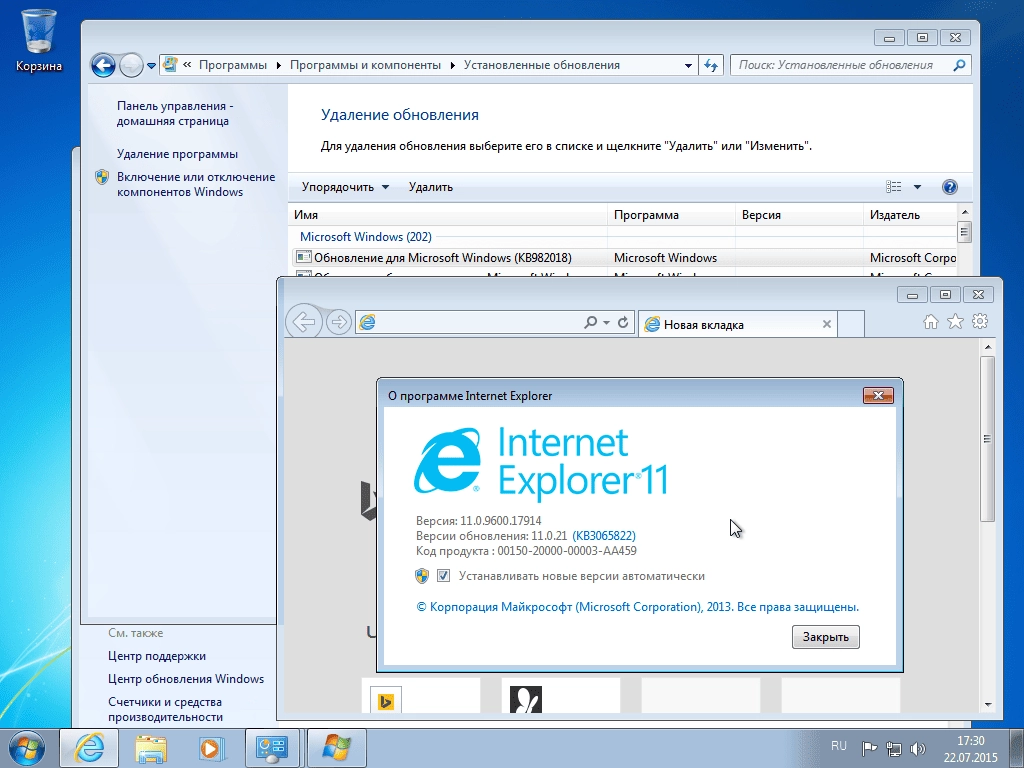This screenshot has height=768, width=1024.
Task: Open the volume control tray icon
Action: pos(918,748)
